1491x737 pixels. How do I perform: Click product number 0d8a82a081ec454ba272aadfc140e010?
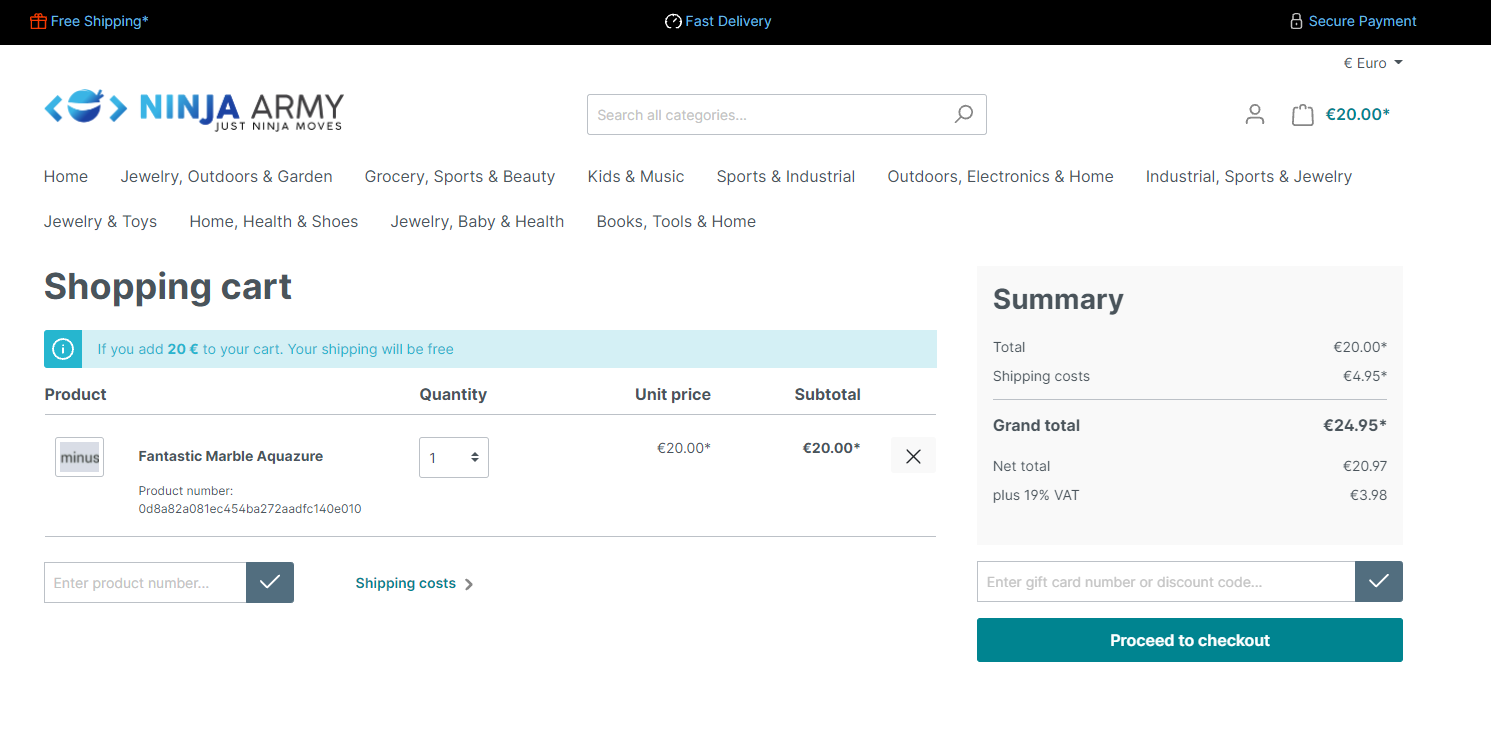pyautogui.click(x=250, y=509)
